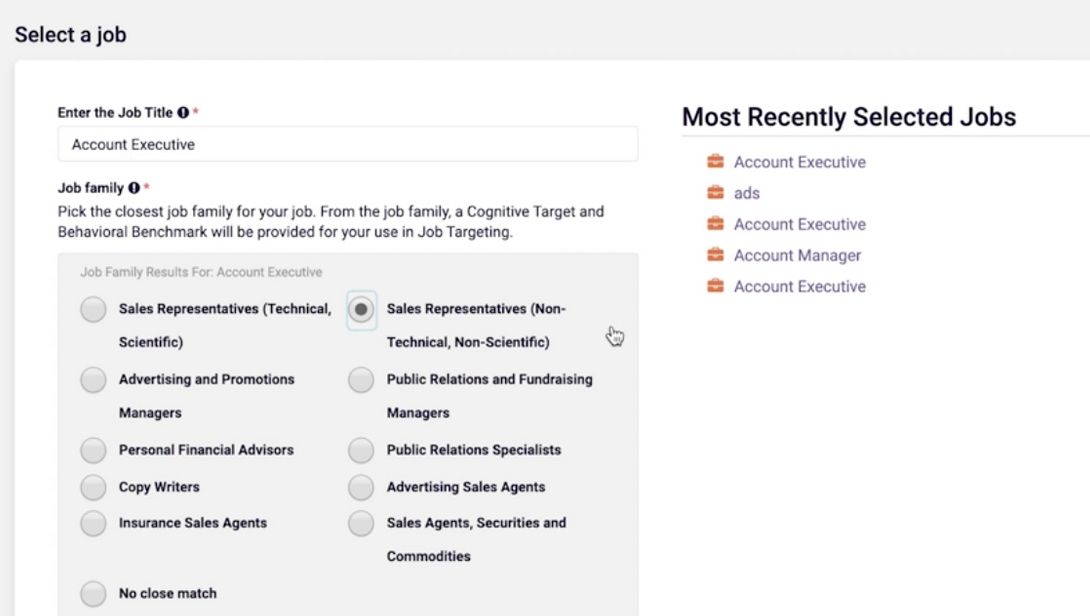Select Sales Representatives (Non-Technical, Non-Scientific) option
This screenshot has height=616, width=1090.
(x=361, y=310)
